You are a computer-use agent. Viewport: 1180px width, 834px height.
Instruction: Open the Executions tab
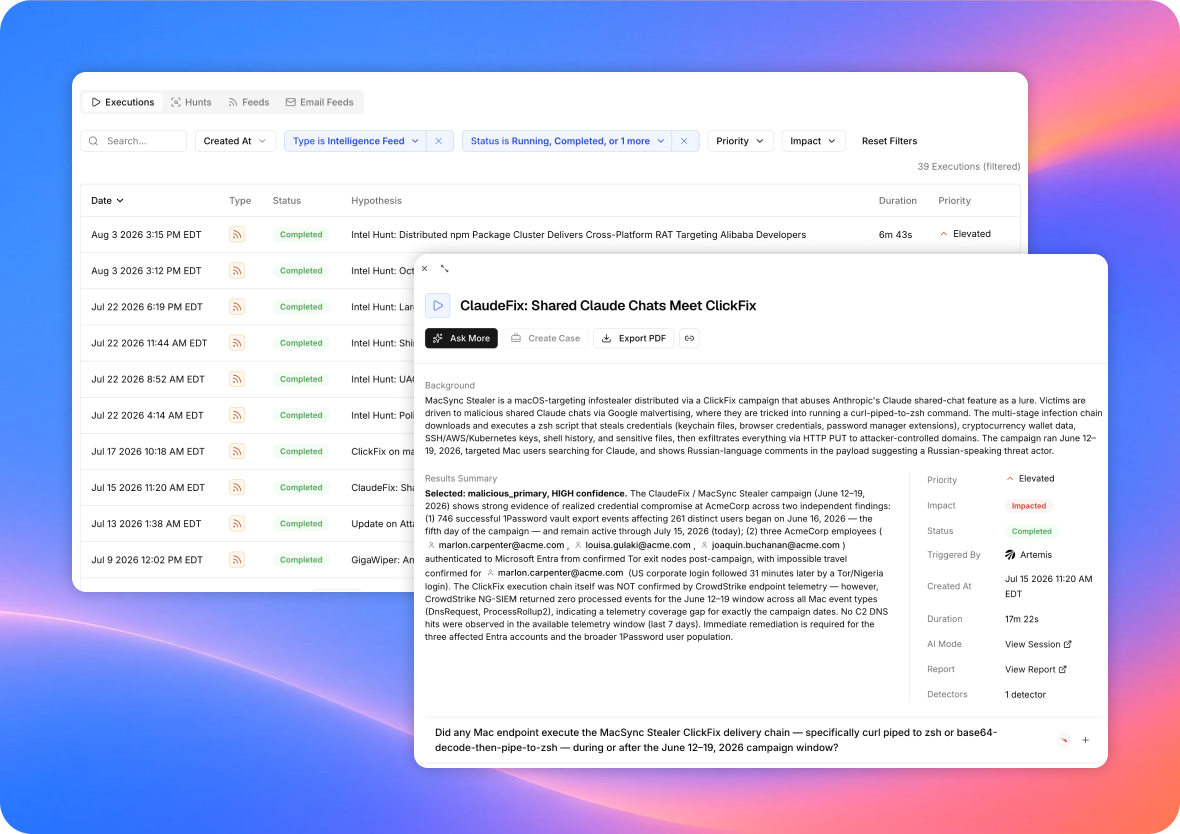pyautogui.click(x=122, y=102)
